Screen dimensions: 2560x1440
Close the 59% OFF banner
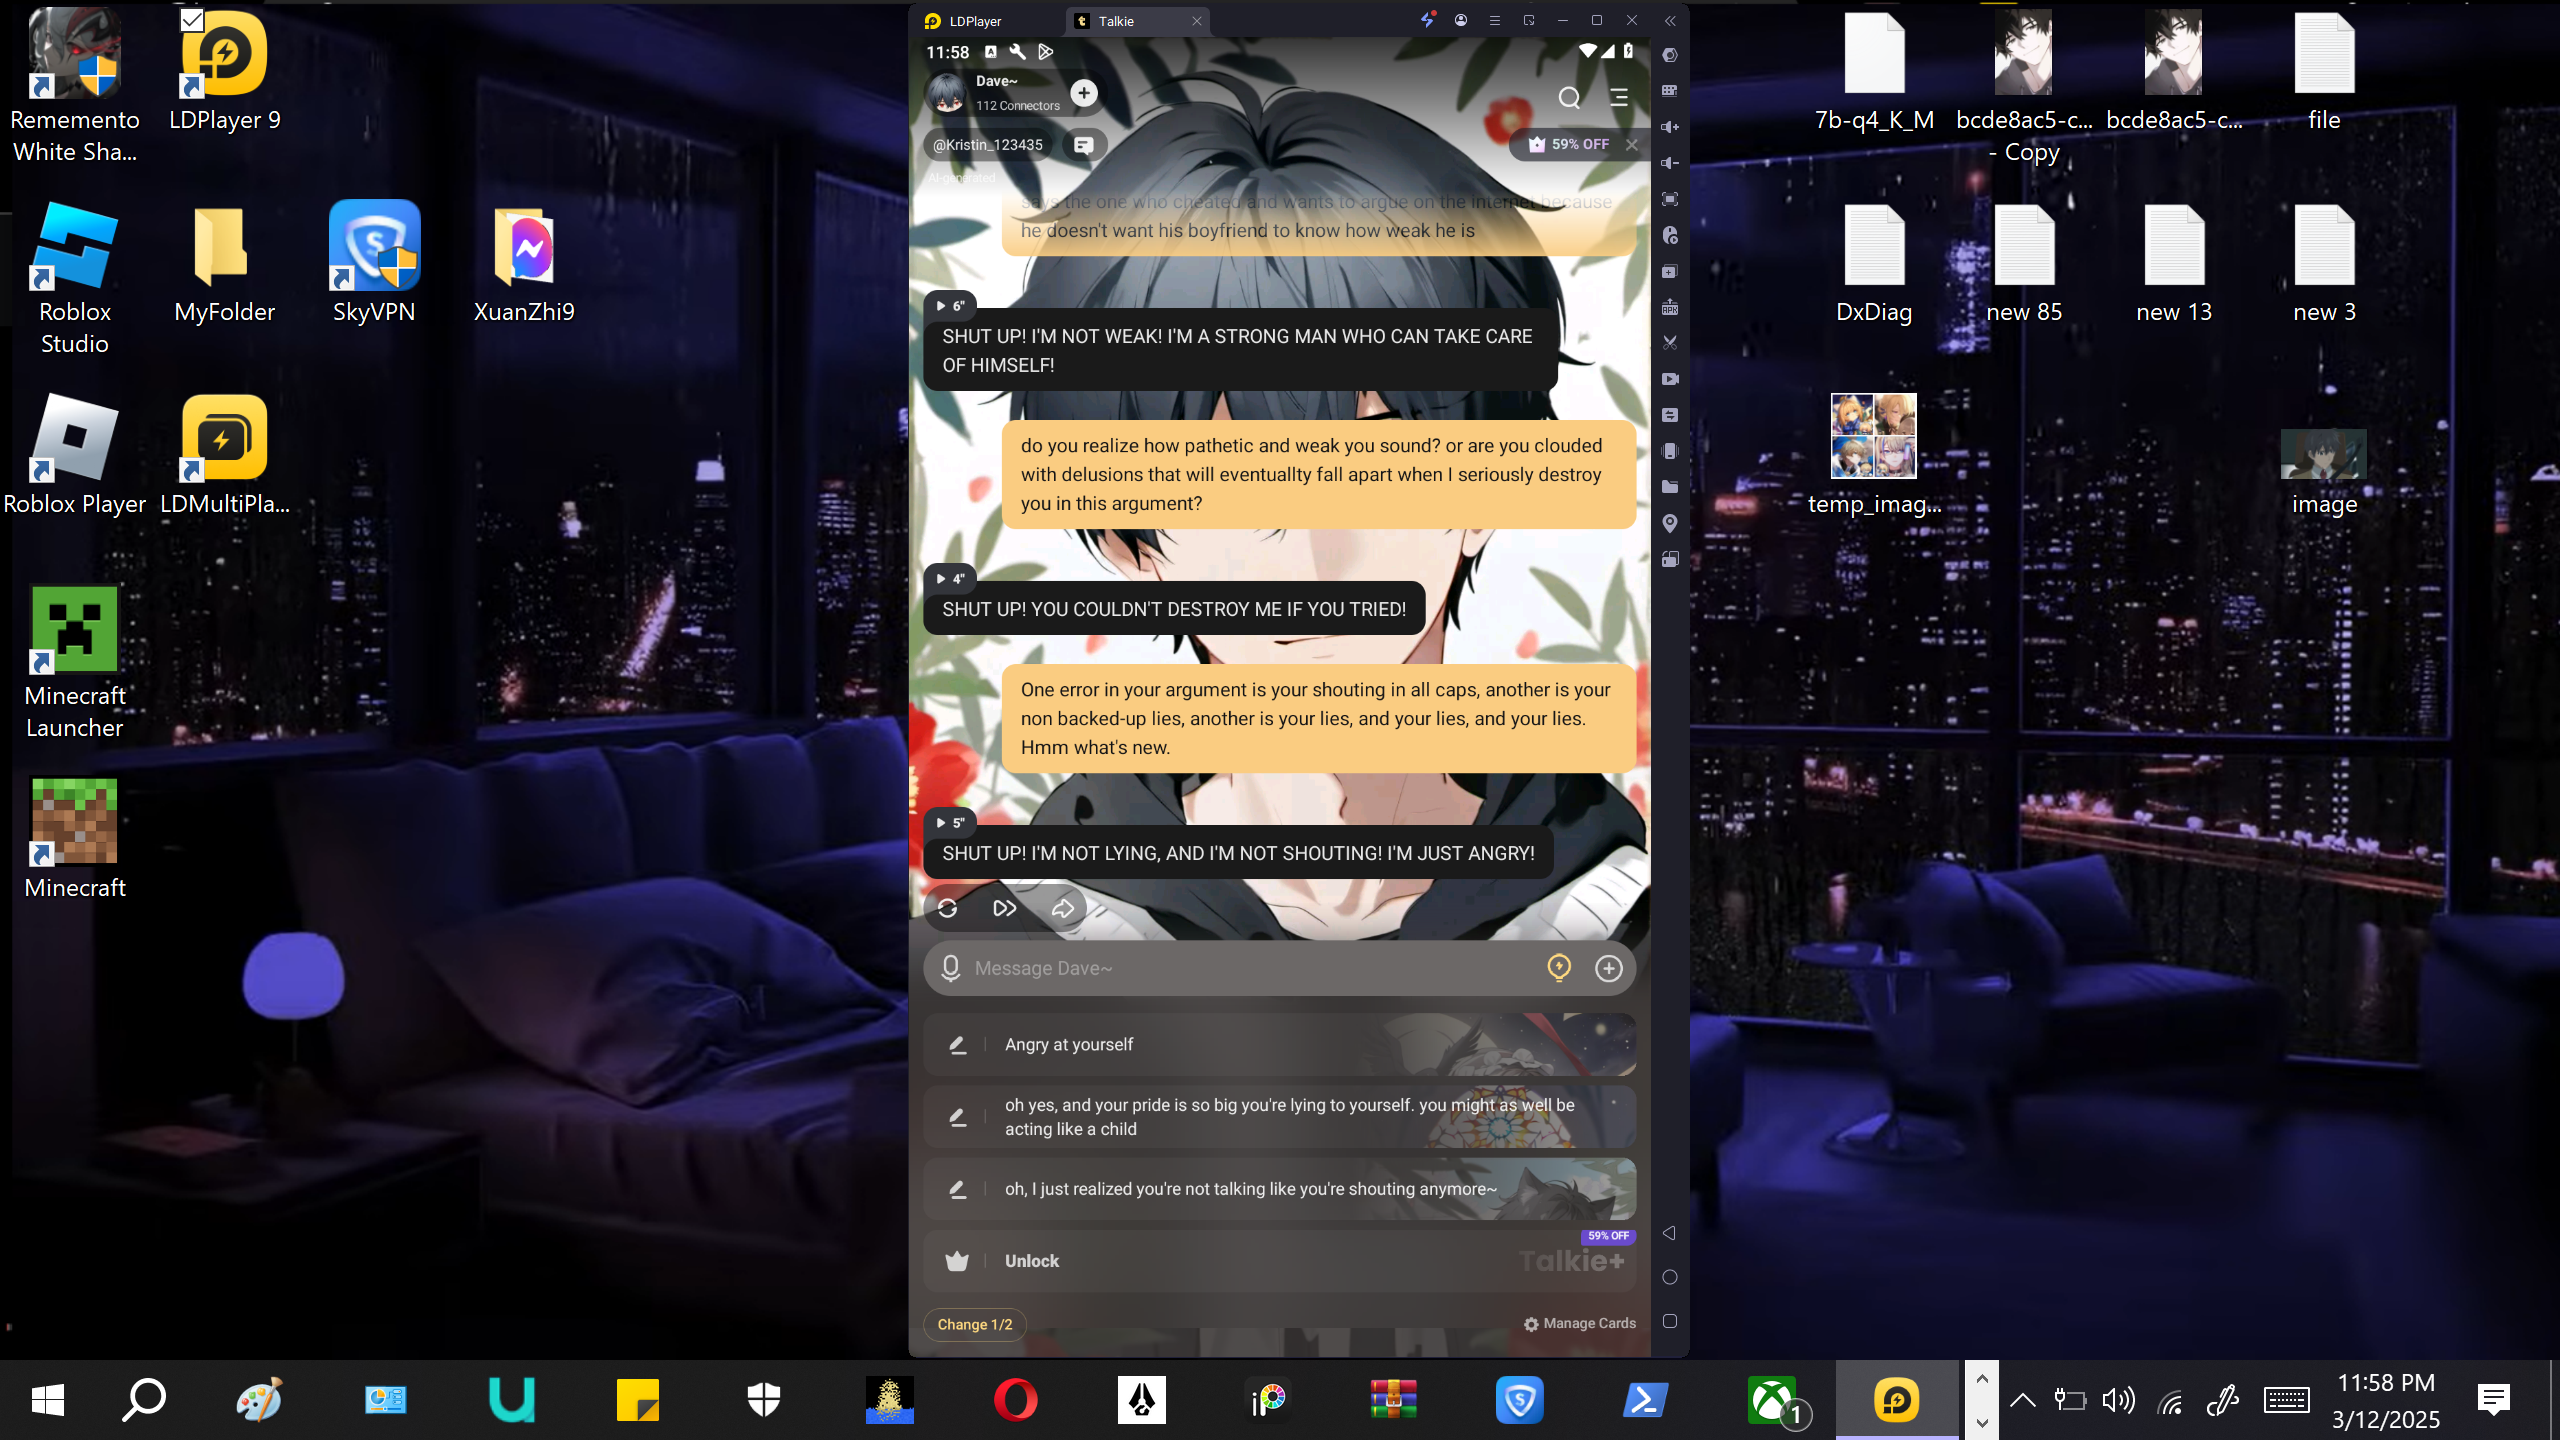click(1632, 145)
